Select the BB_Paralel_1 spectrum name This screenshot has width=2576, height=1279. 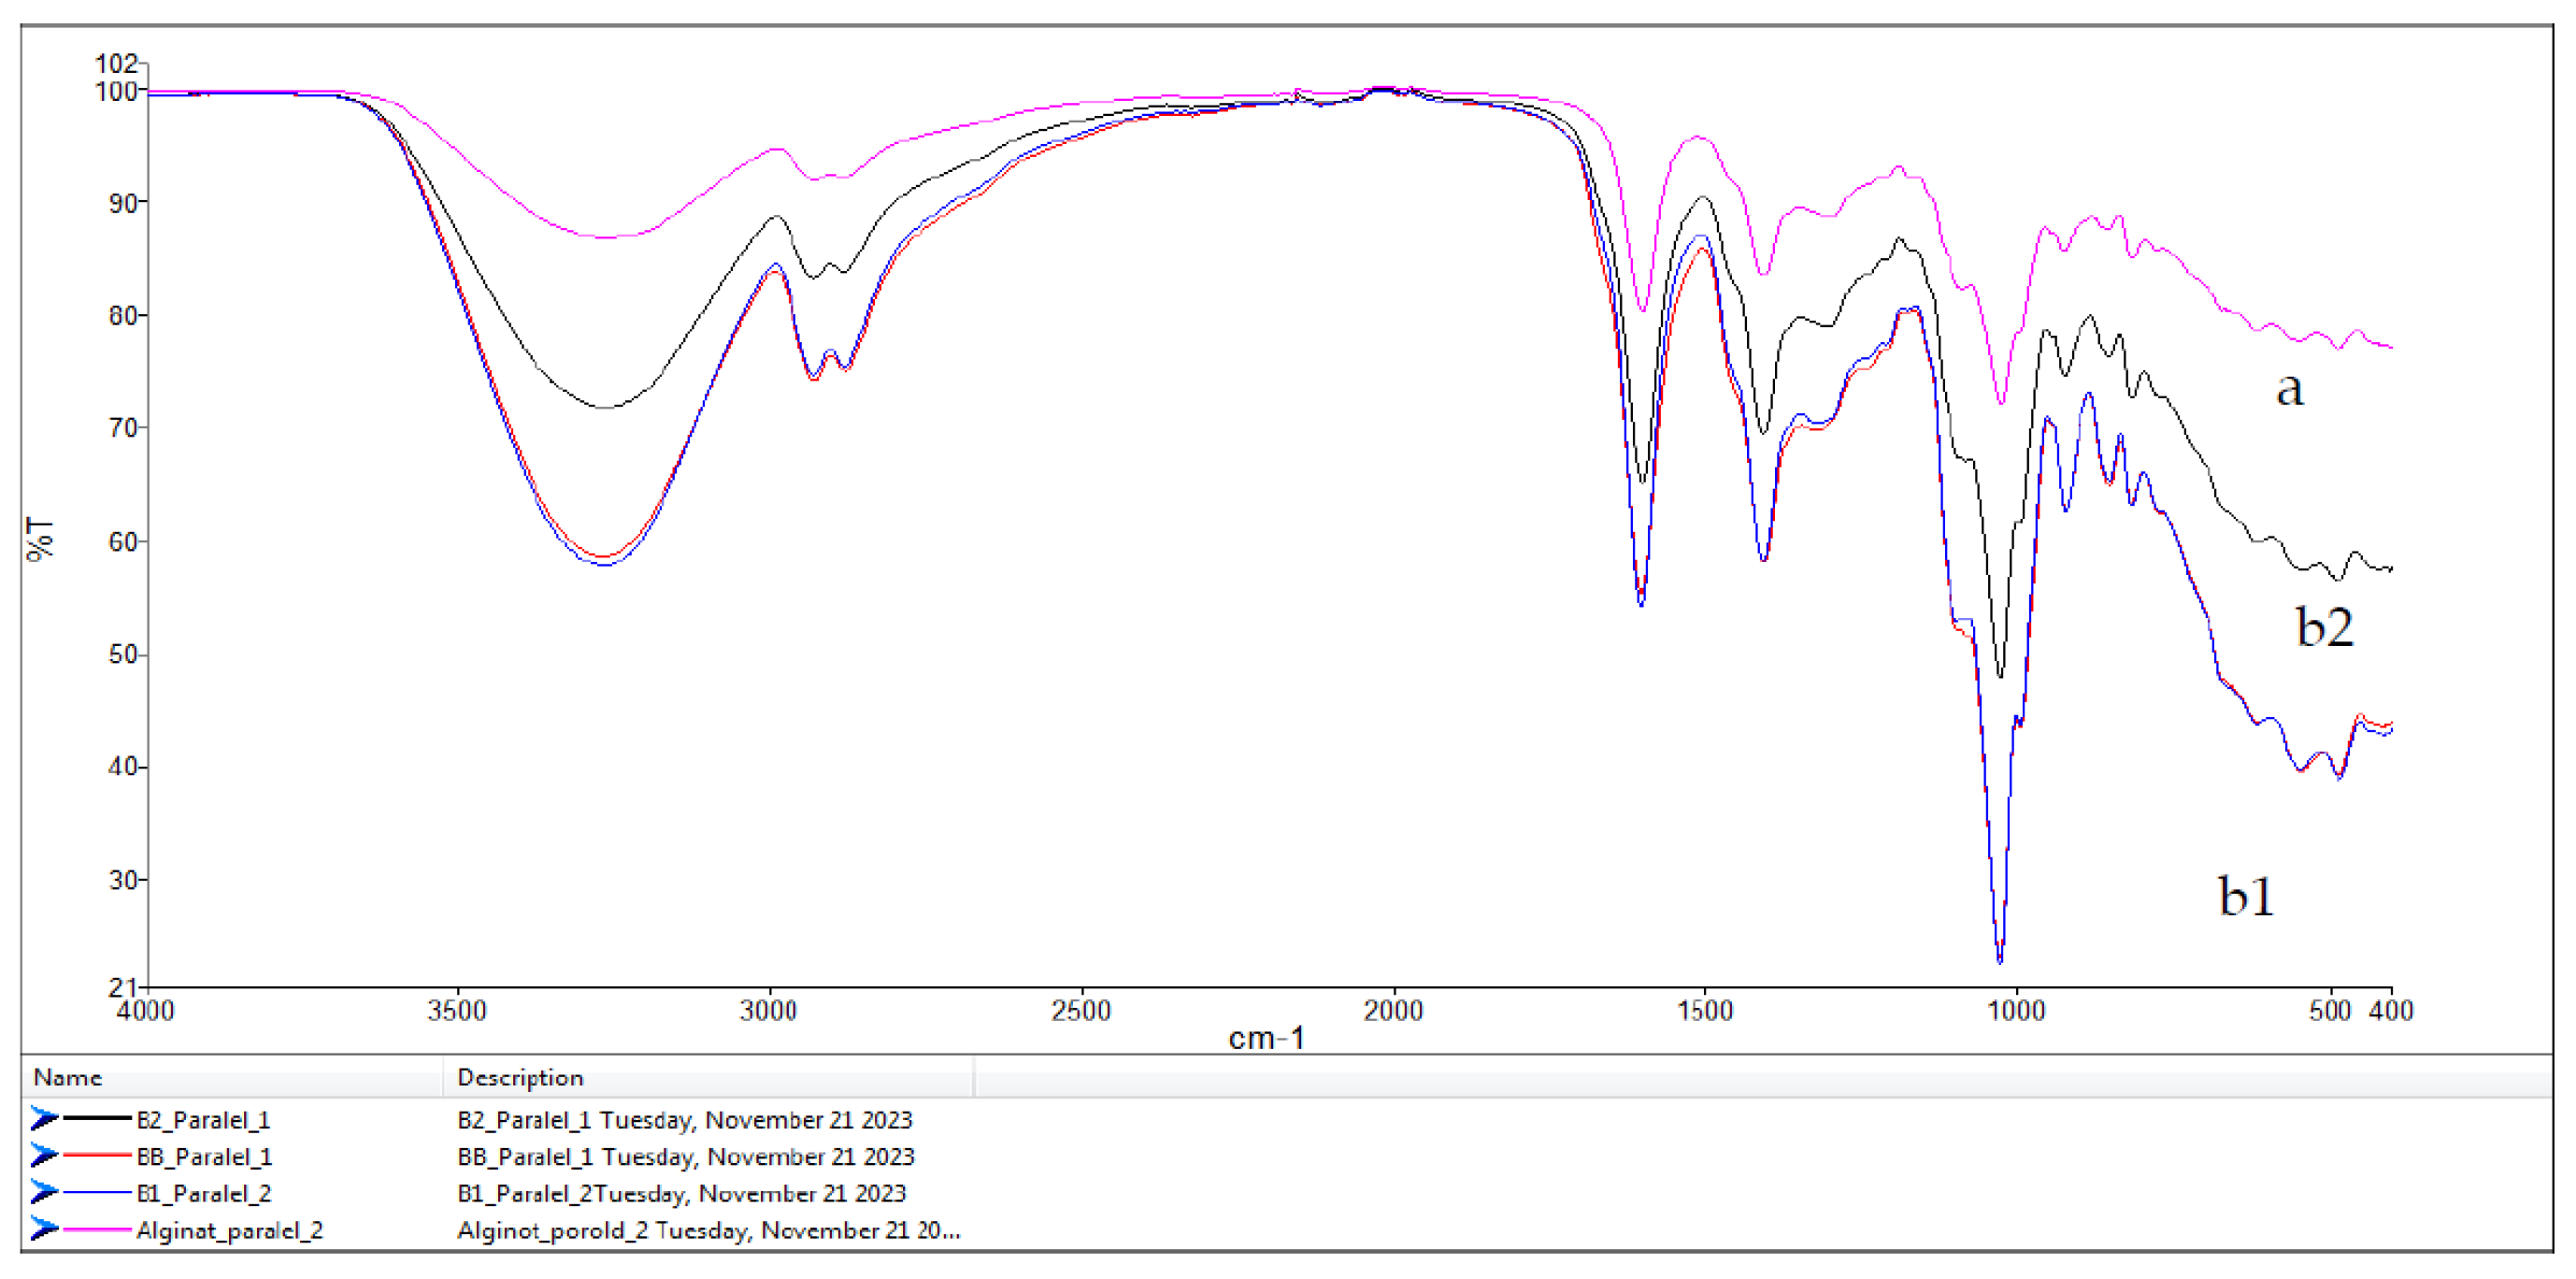click(204, 1156)
